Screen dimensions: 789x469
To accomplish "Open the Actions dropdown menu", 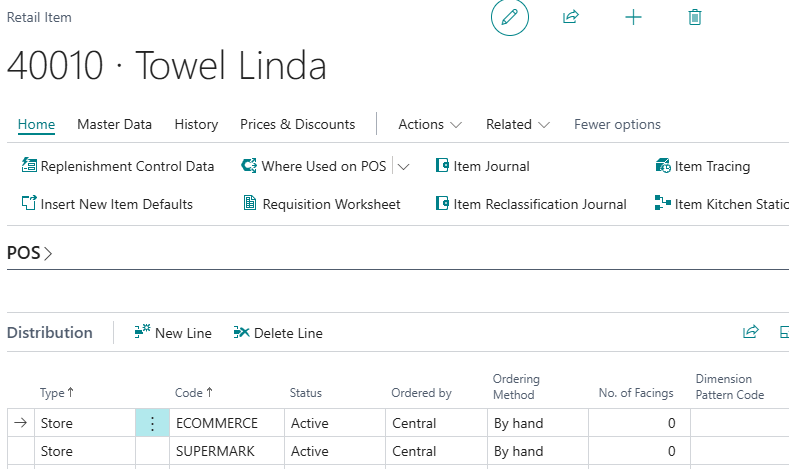I will point(430,125).
